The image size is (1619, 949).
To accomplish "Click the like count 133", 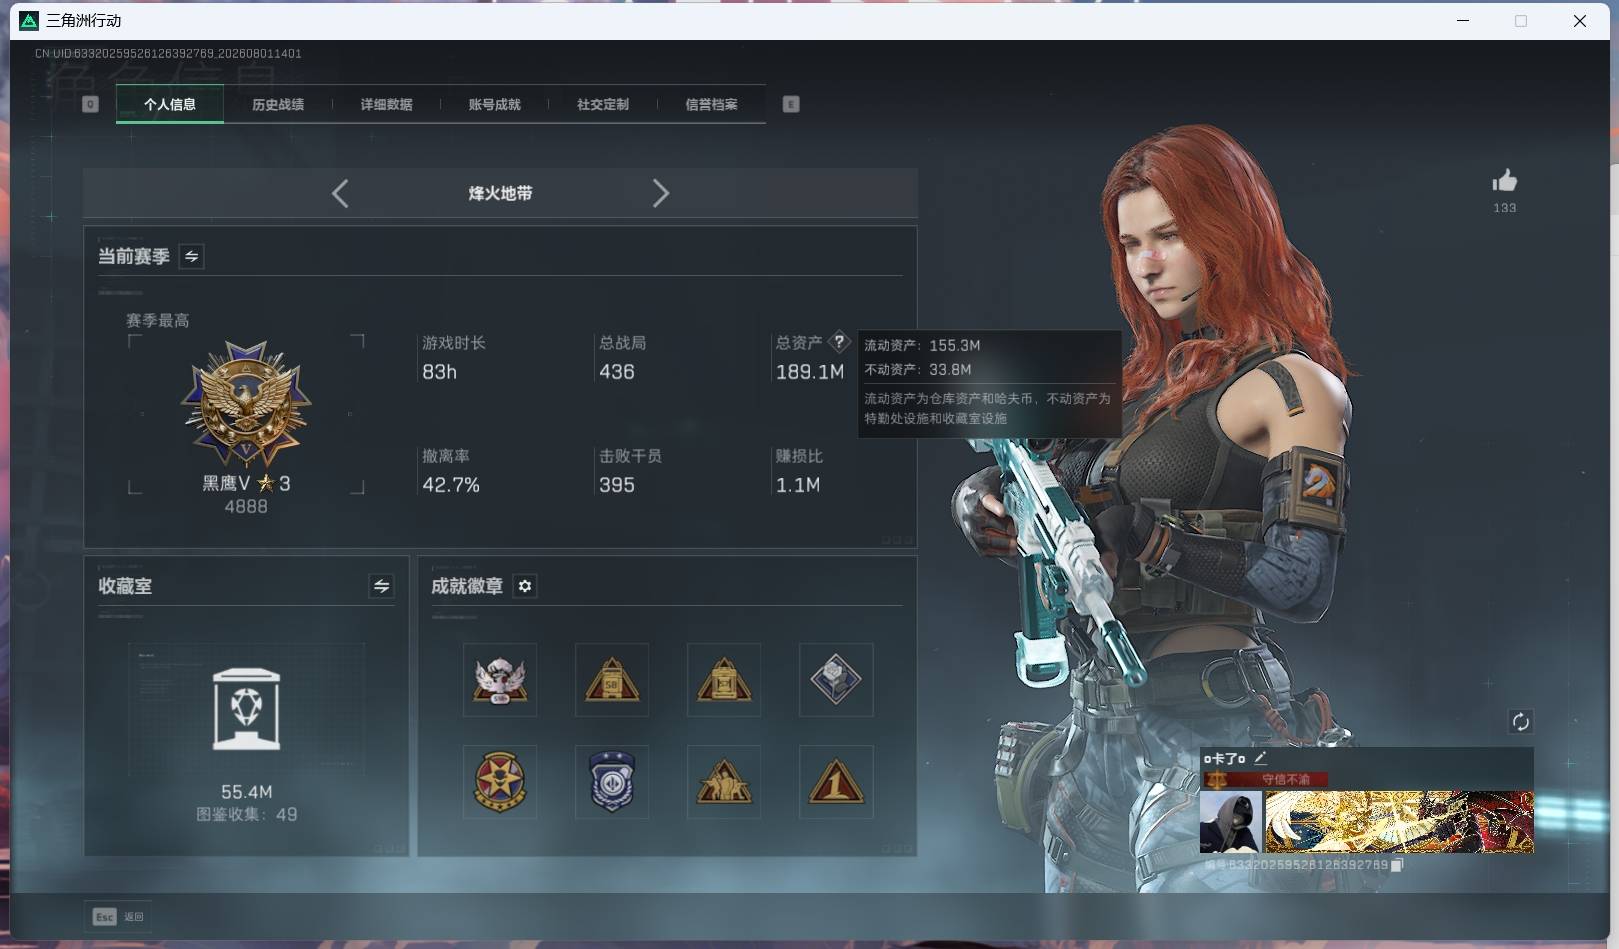I will (1504, 208).
